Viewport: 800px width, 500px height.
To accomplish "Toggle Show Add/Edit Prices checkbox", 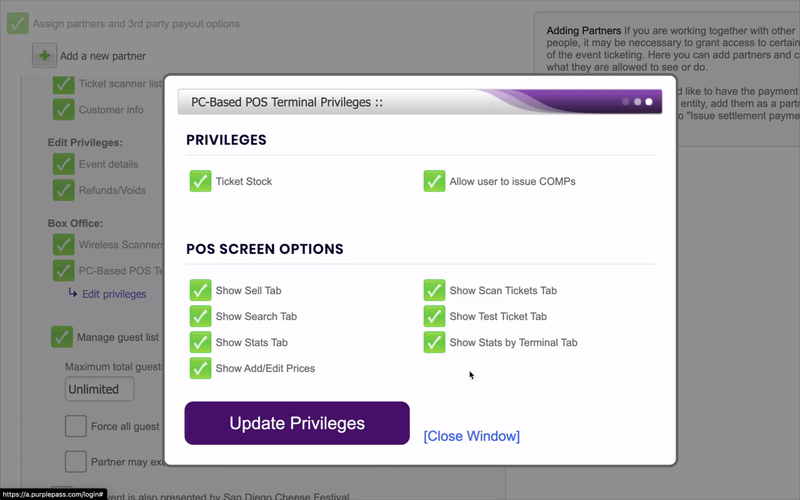I will [x=200, y=368].
